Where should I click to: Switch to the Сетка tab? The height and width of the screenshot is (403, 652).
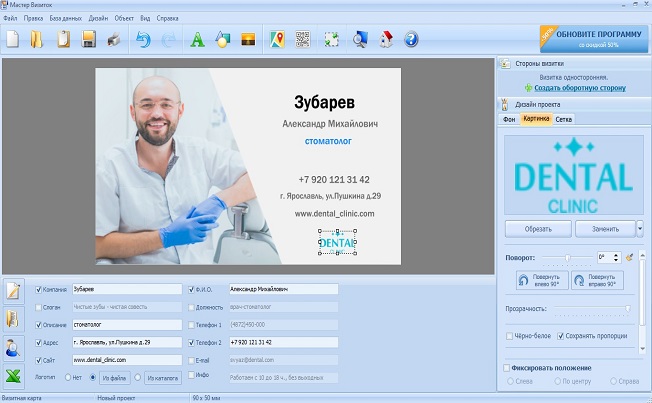pos(563,119)
